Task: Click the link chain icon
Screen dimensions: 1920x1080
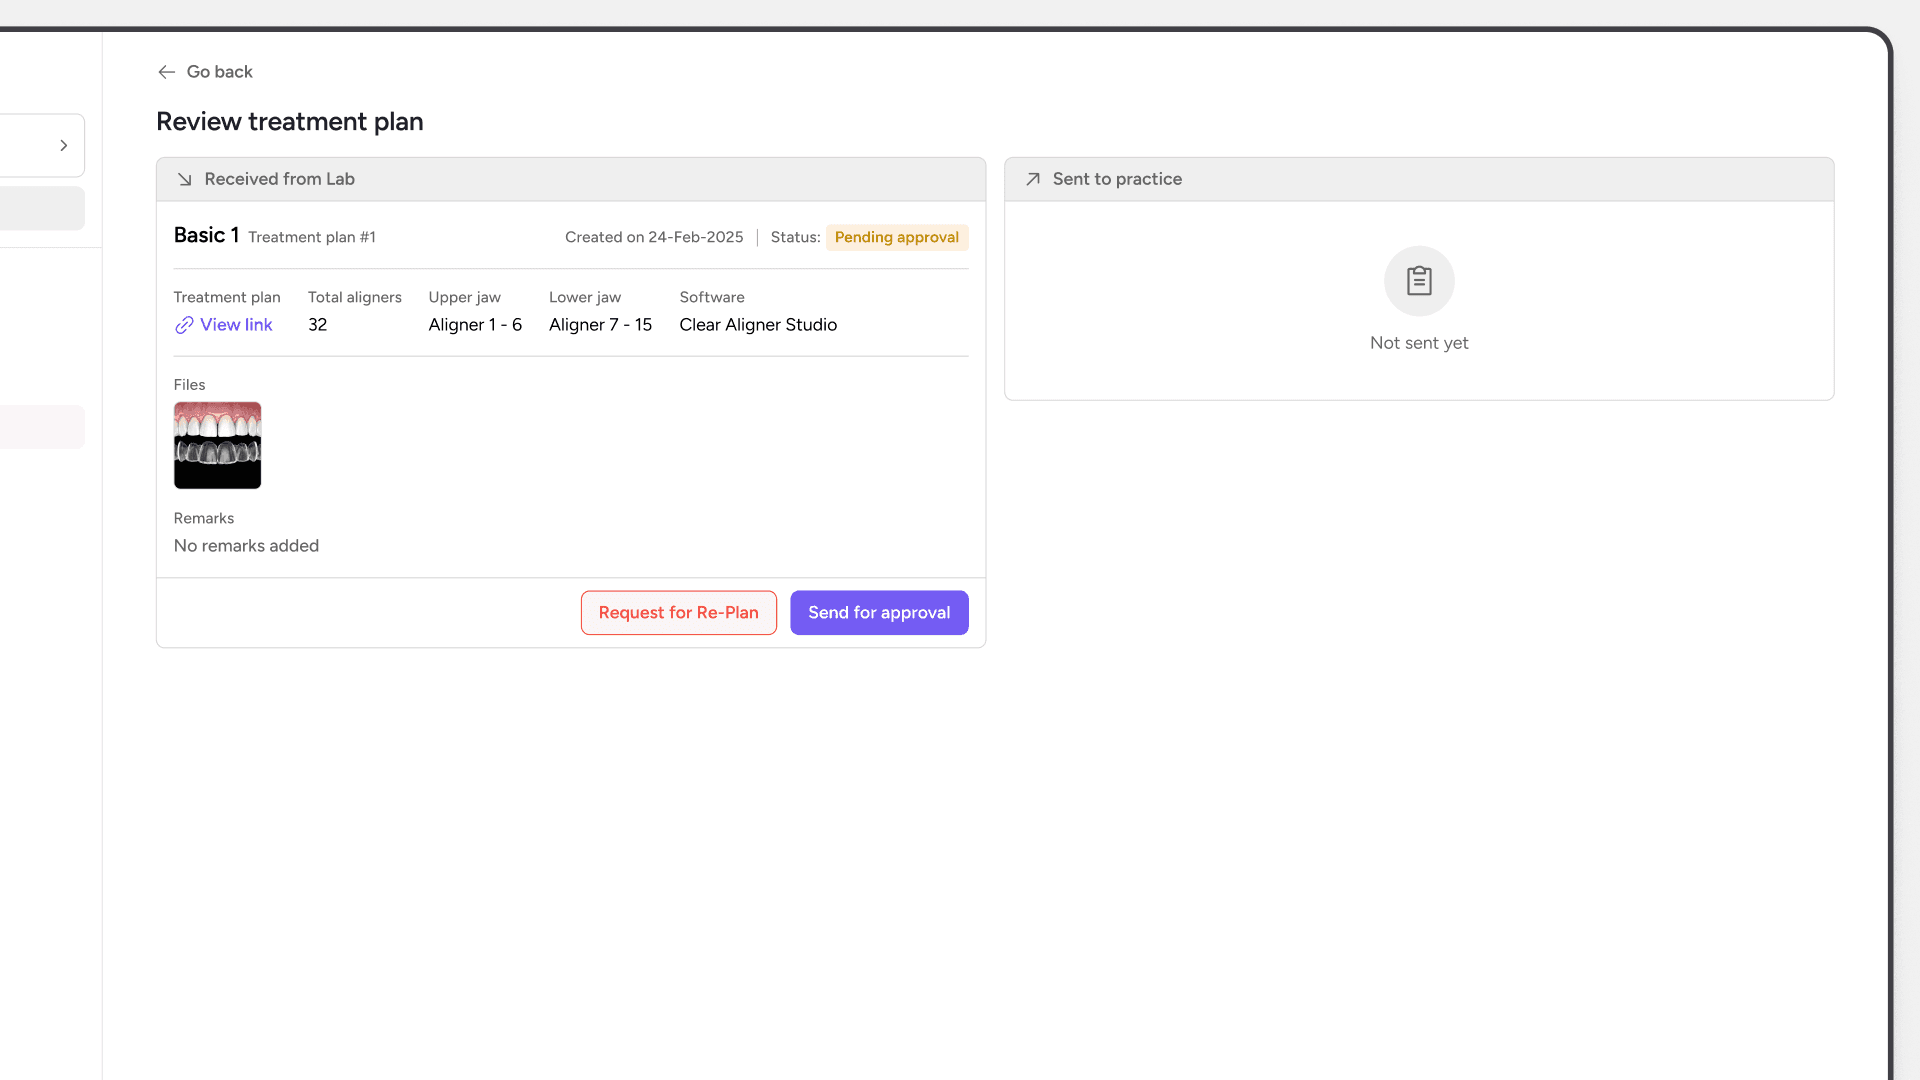Action: 184,325
